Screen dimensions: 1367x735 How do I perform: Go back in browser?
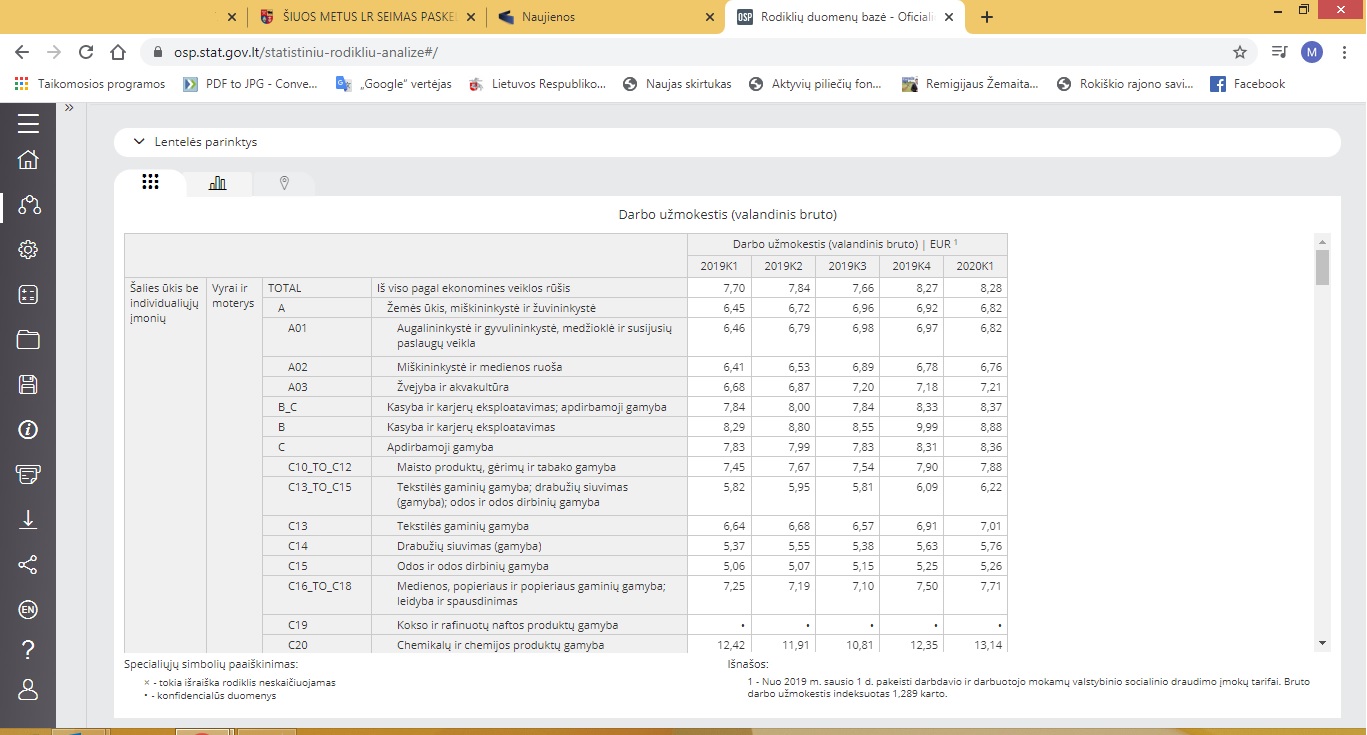click(22, 52)
